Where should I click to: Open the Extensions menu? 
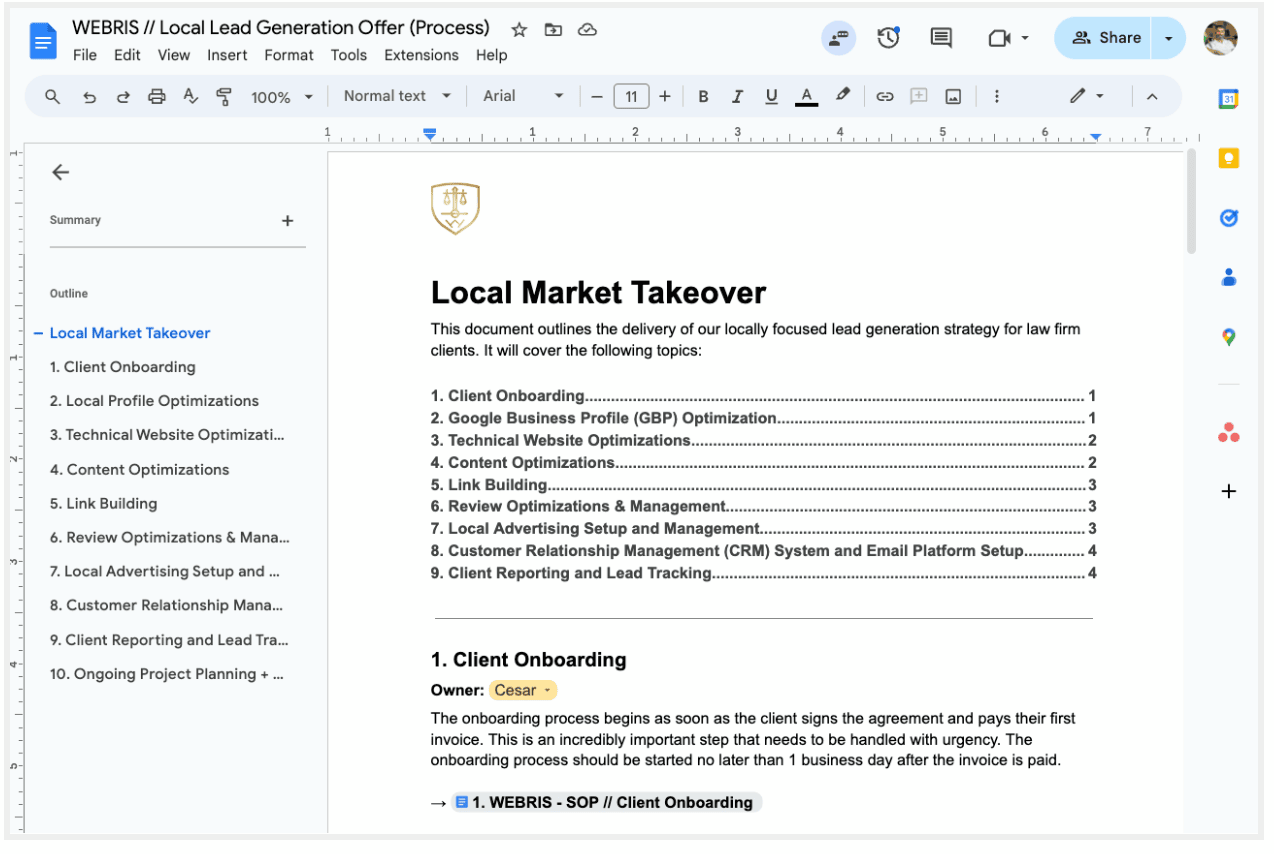click(x=421, y=55)
